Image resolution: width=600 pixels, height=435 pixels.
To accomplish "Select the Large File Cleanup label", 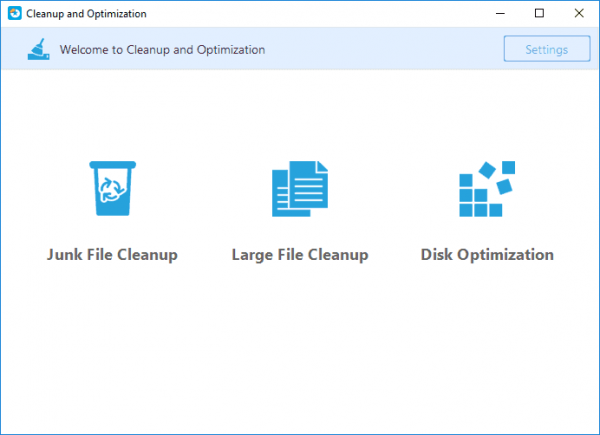I will pos(299,255).
